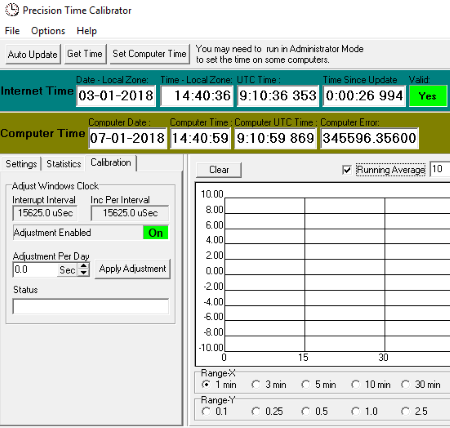Click the Auto Update button
The width and height of the screenshot is (450, 428).
click(33, 54)
